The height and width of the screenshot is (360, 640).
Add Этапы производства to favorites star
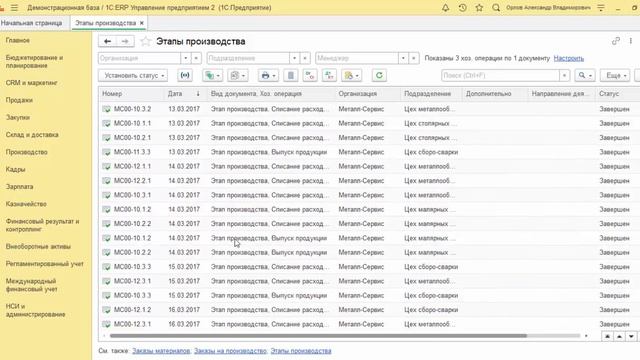(x=146, y=41)
